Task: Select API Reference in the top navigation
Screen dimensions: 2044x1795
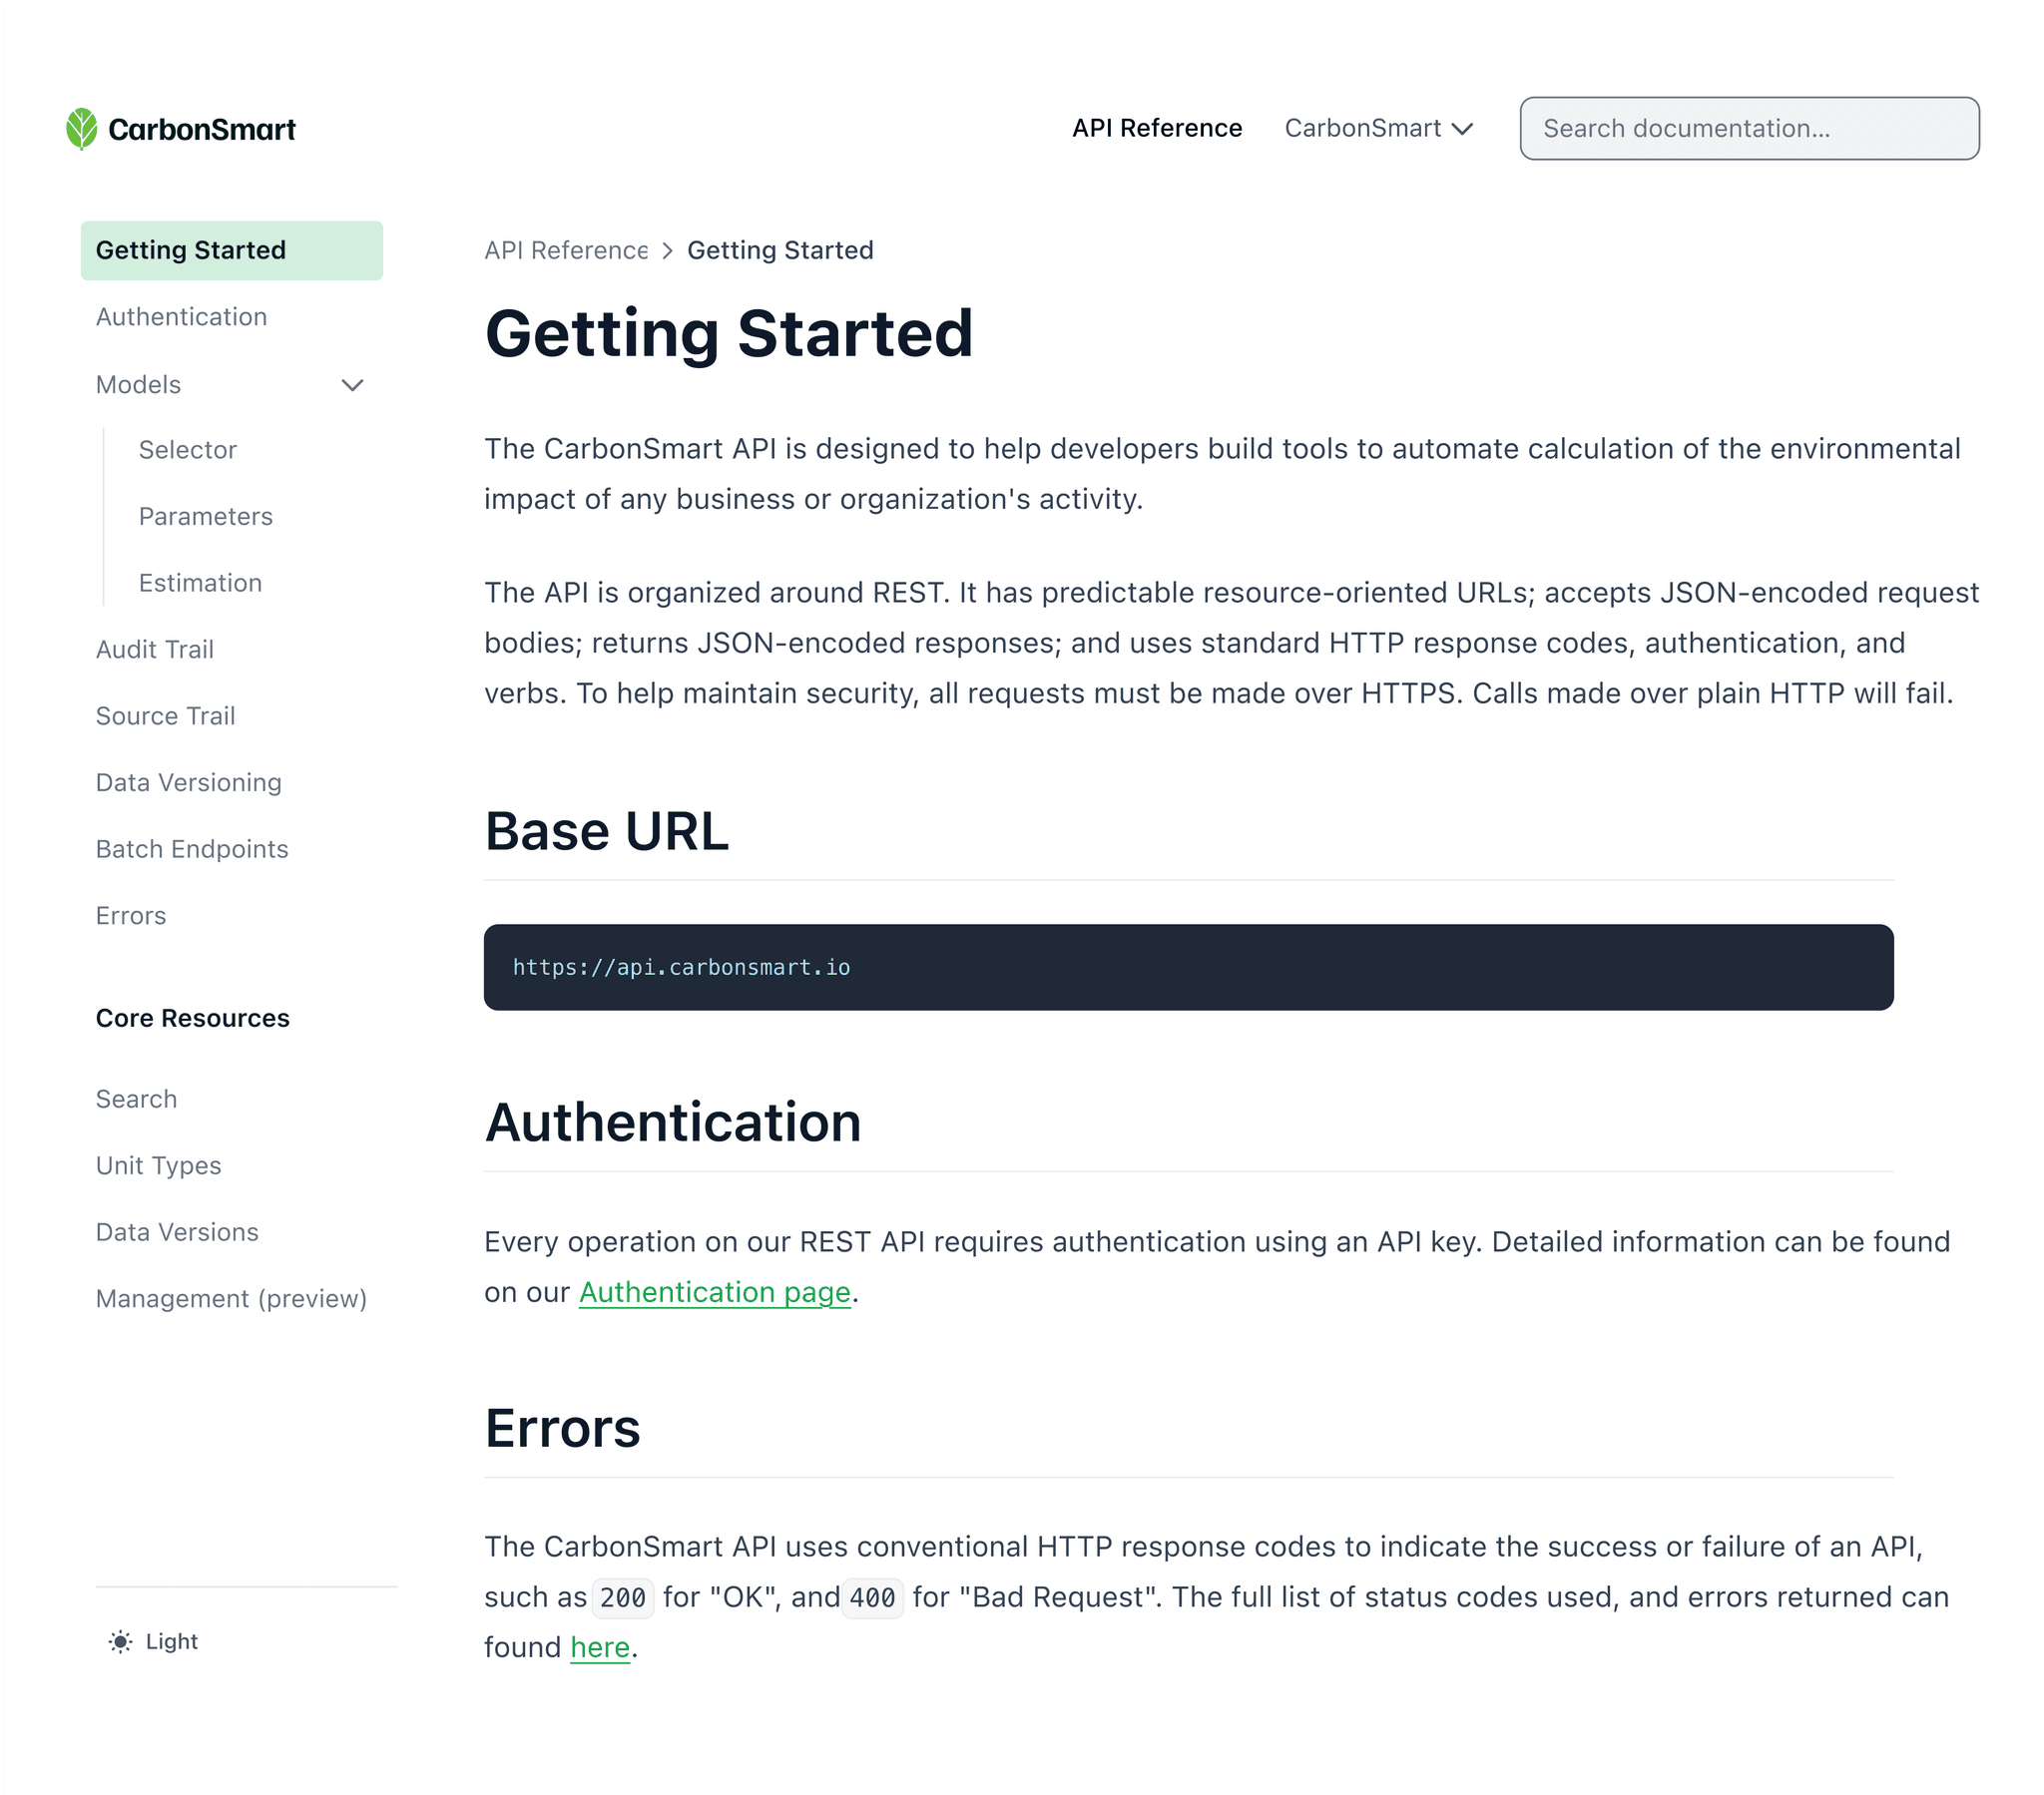Action: point(1157,128)
